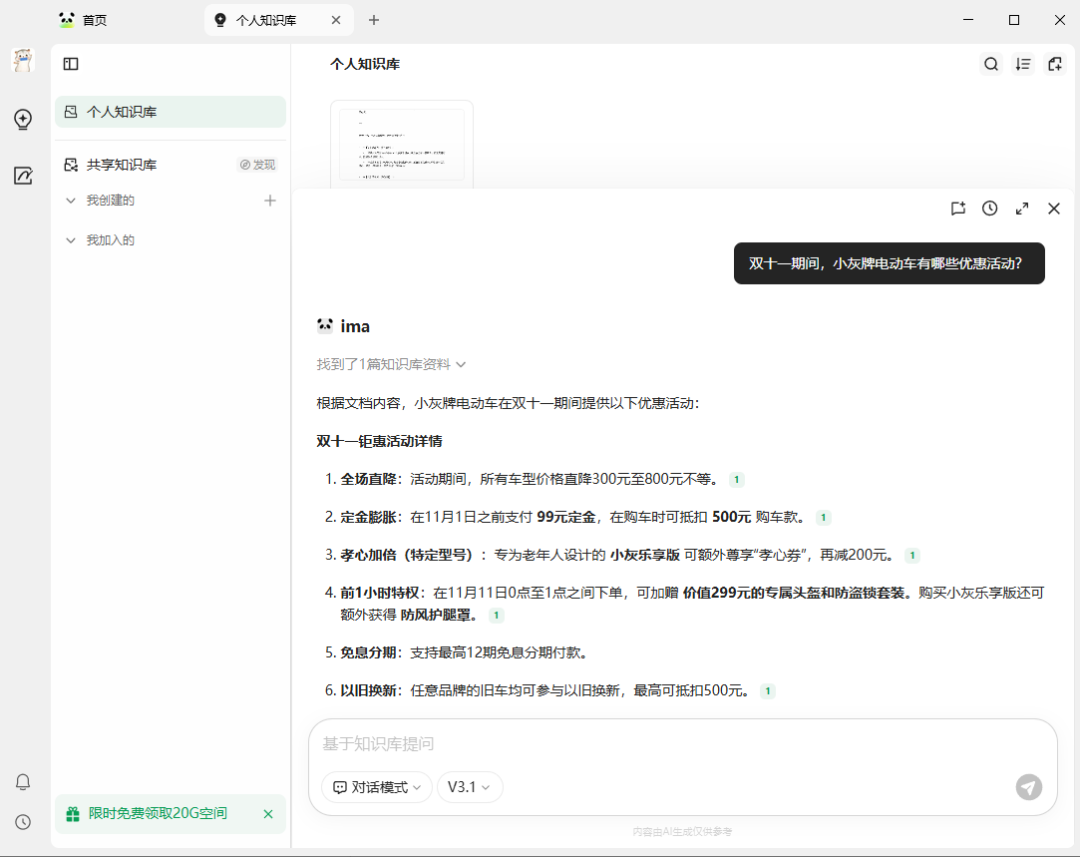Collapse the 我加入的 section
The image size is (1080, 857).
click(70, 240)
